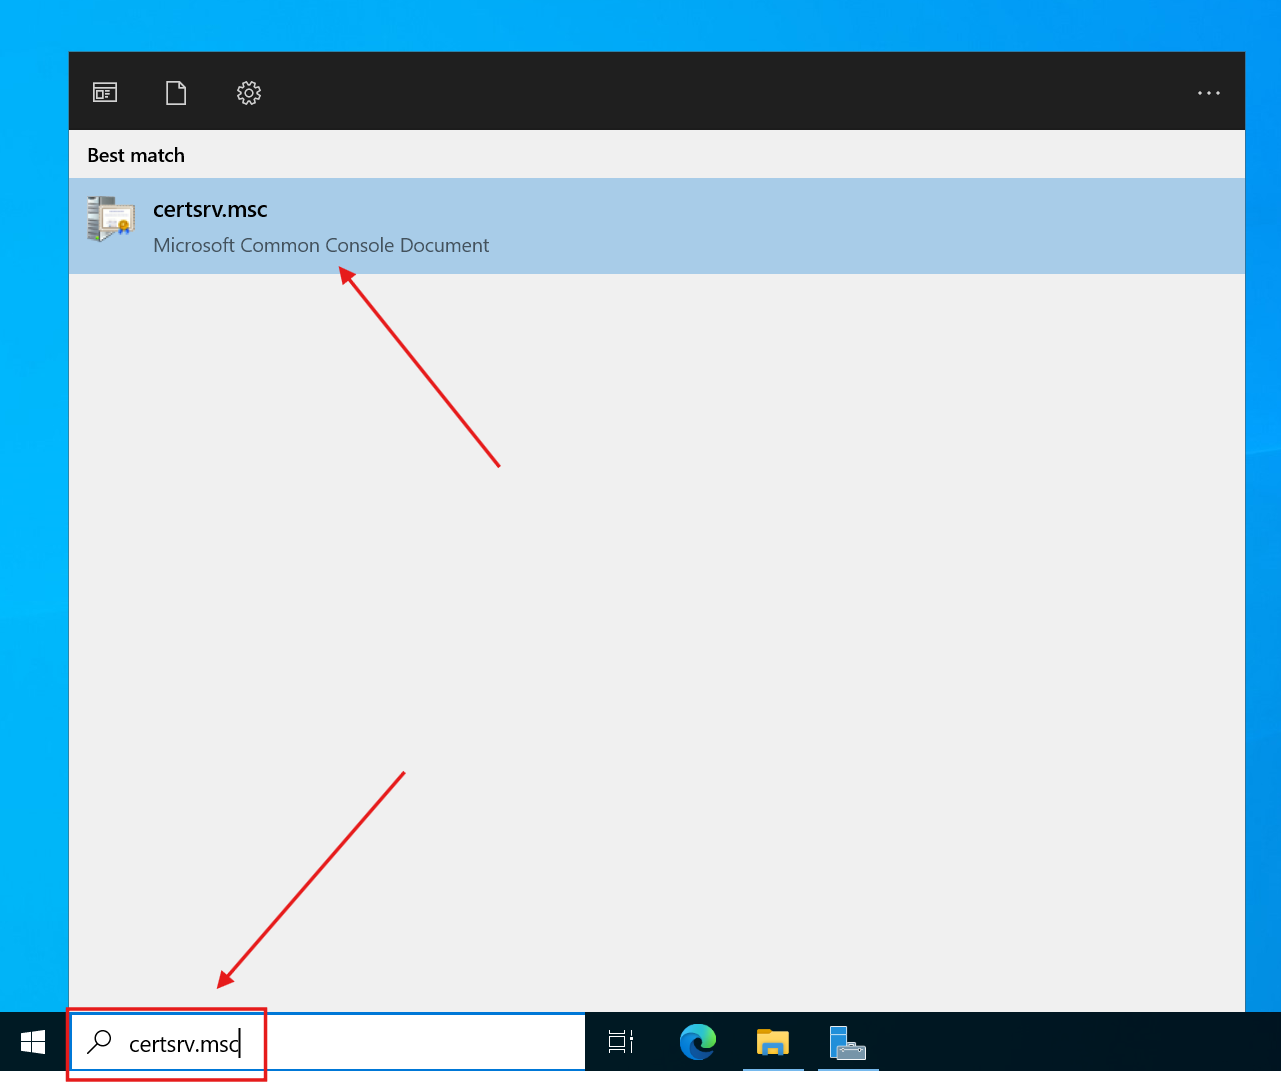Click the Microsoft Common Console Document subtitle
1281x1082 pixels.
click(321, 245)
